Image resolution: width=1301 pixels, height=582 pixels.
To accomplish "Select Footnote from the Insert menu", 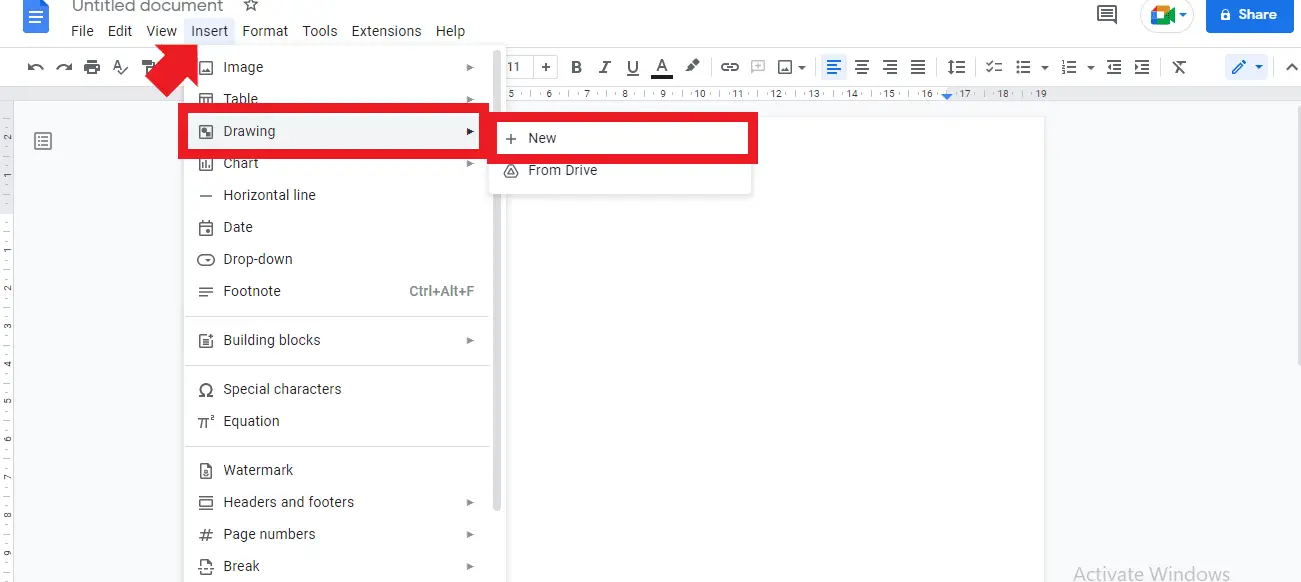I will pos(251,291).
